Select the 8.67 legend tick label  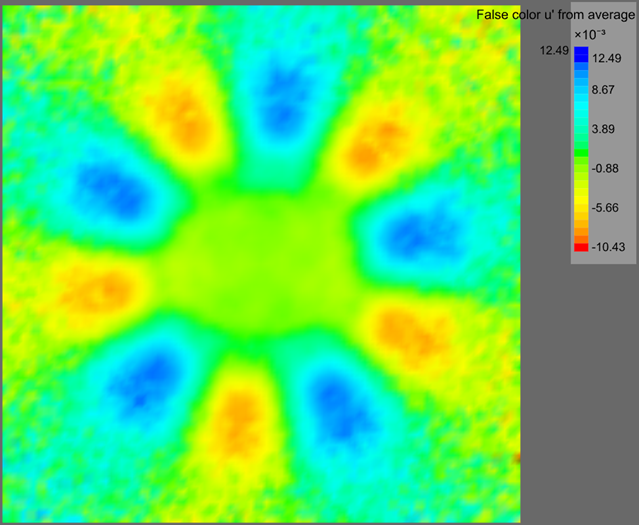click(x=606, y=90)
